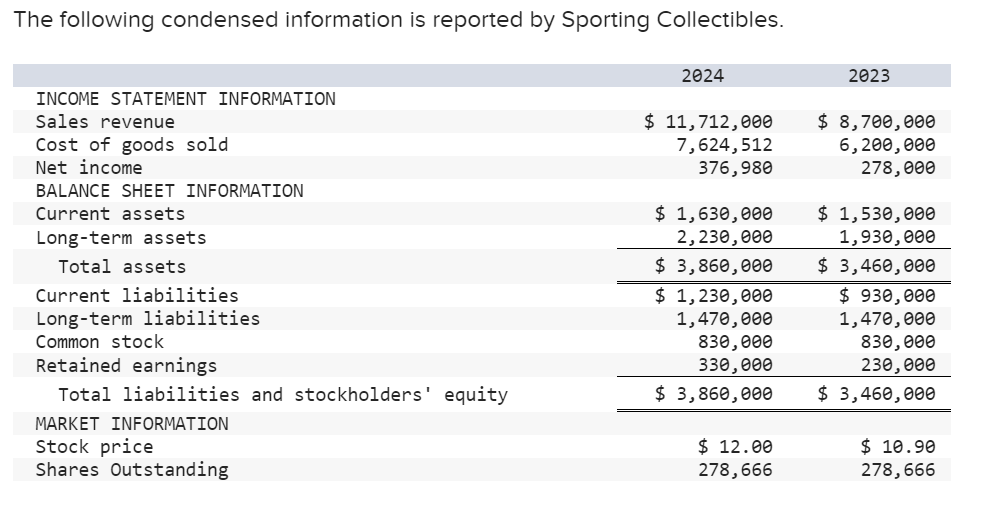
Task: Click the 'Total assets' row label
Action: coord(122,267)
